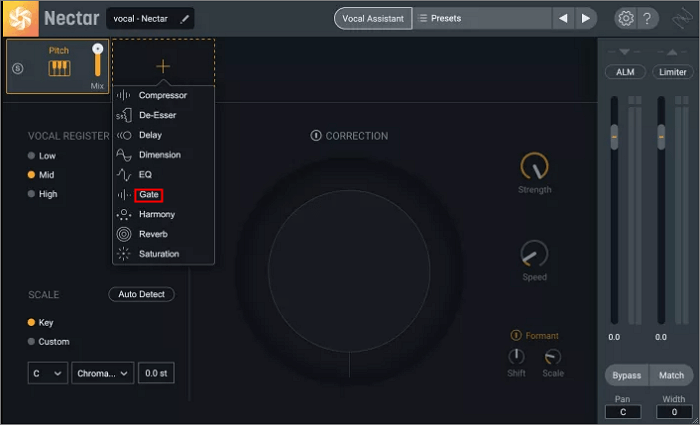Expand the Chromatic scale dropdown
Viewport: 700px width, 425px height.
point(102,373)
